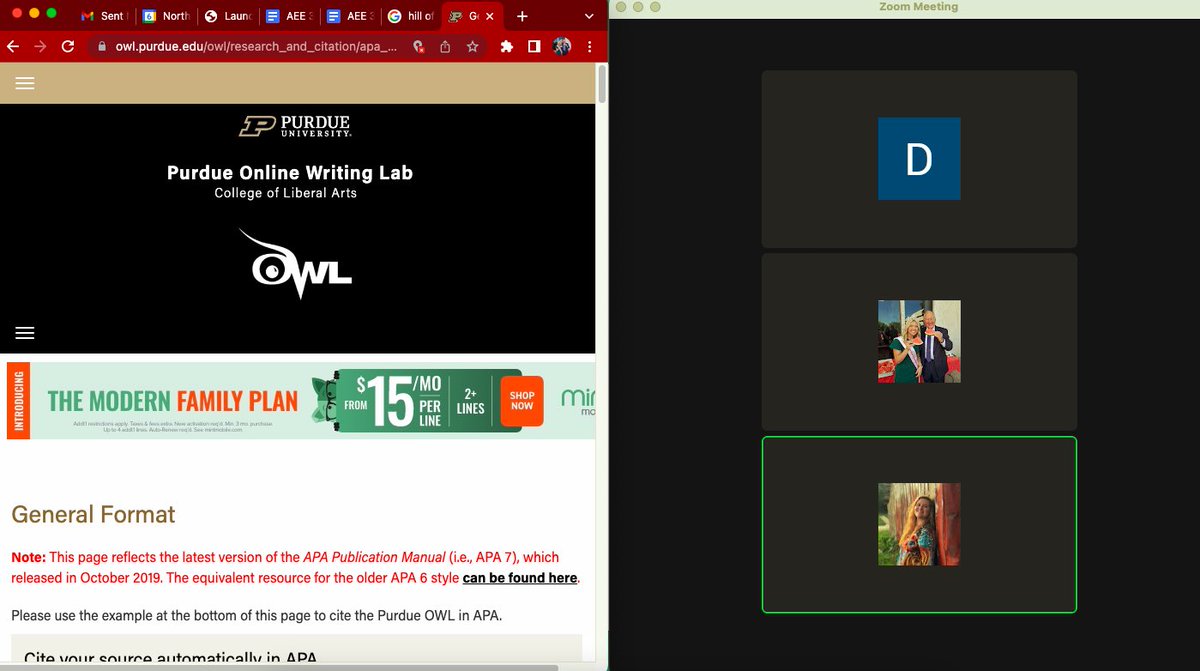Viewport: 1200px width, 671px height.
Task: Open a new browser tab
Action: pyautogui.click(x=522, y=16)
